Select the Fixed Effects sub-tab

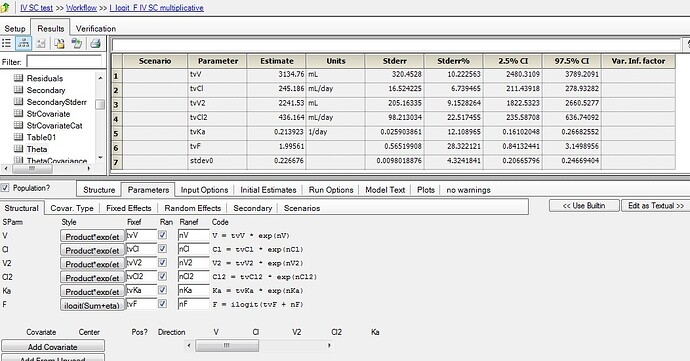[128, 208]
